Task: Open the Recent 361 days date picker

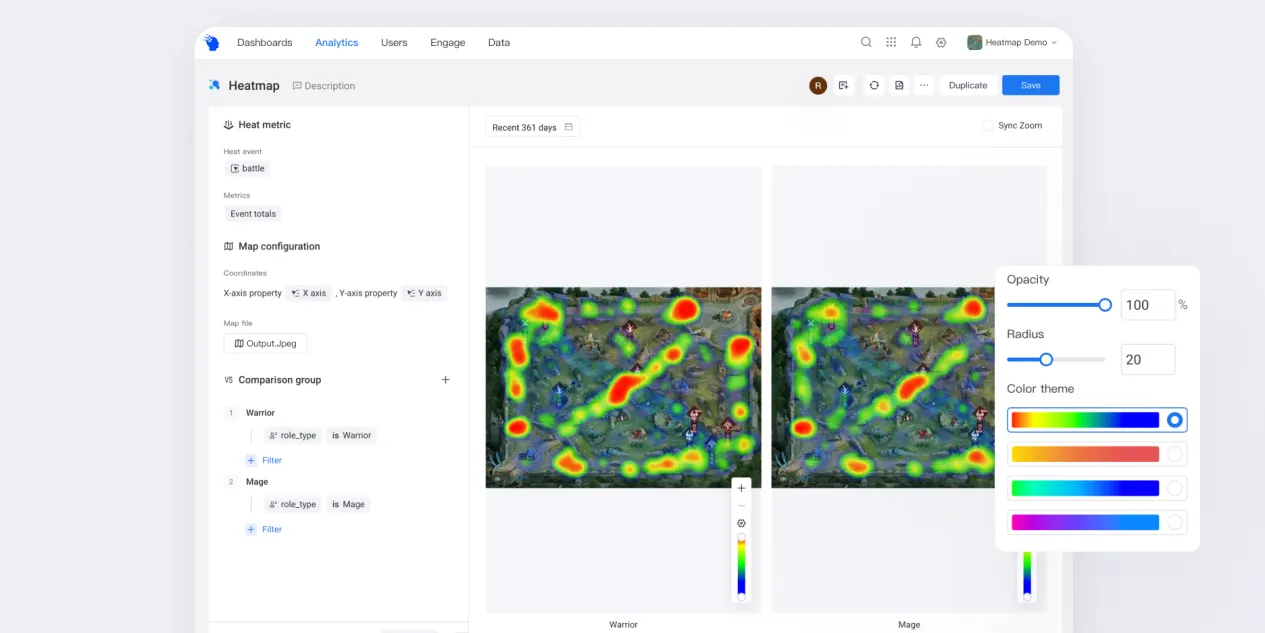Action: coord(533,127)
